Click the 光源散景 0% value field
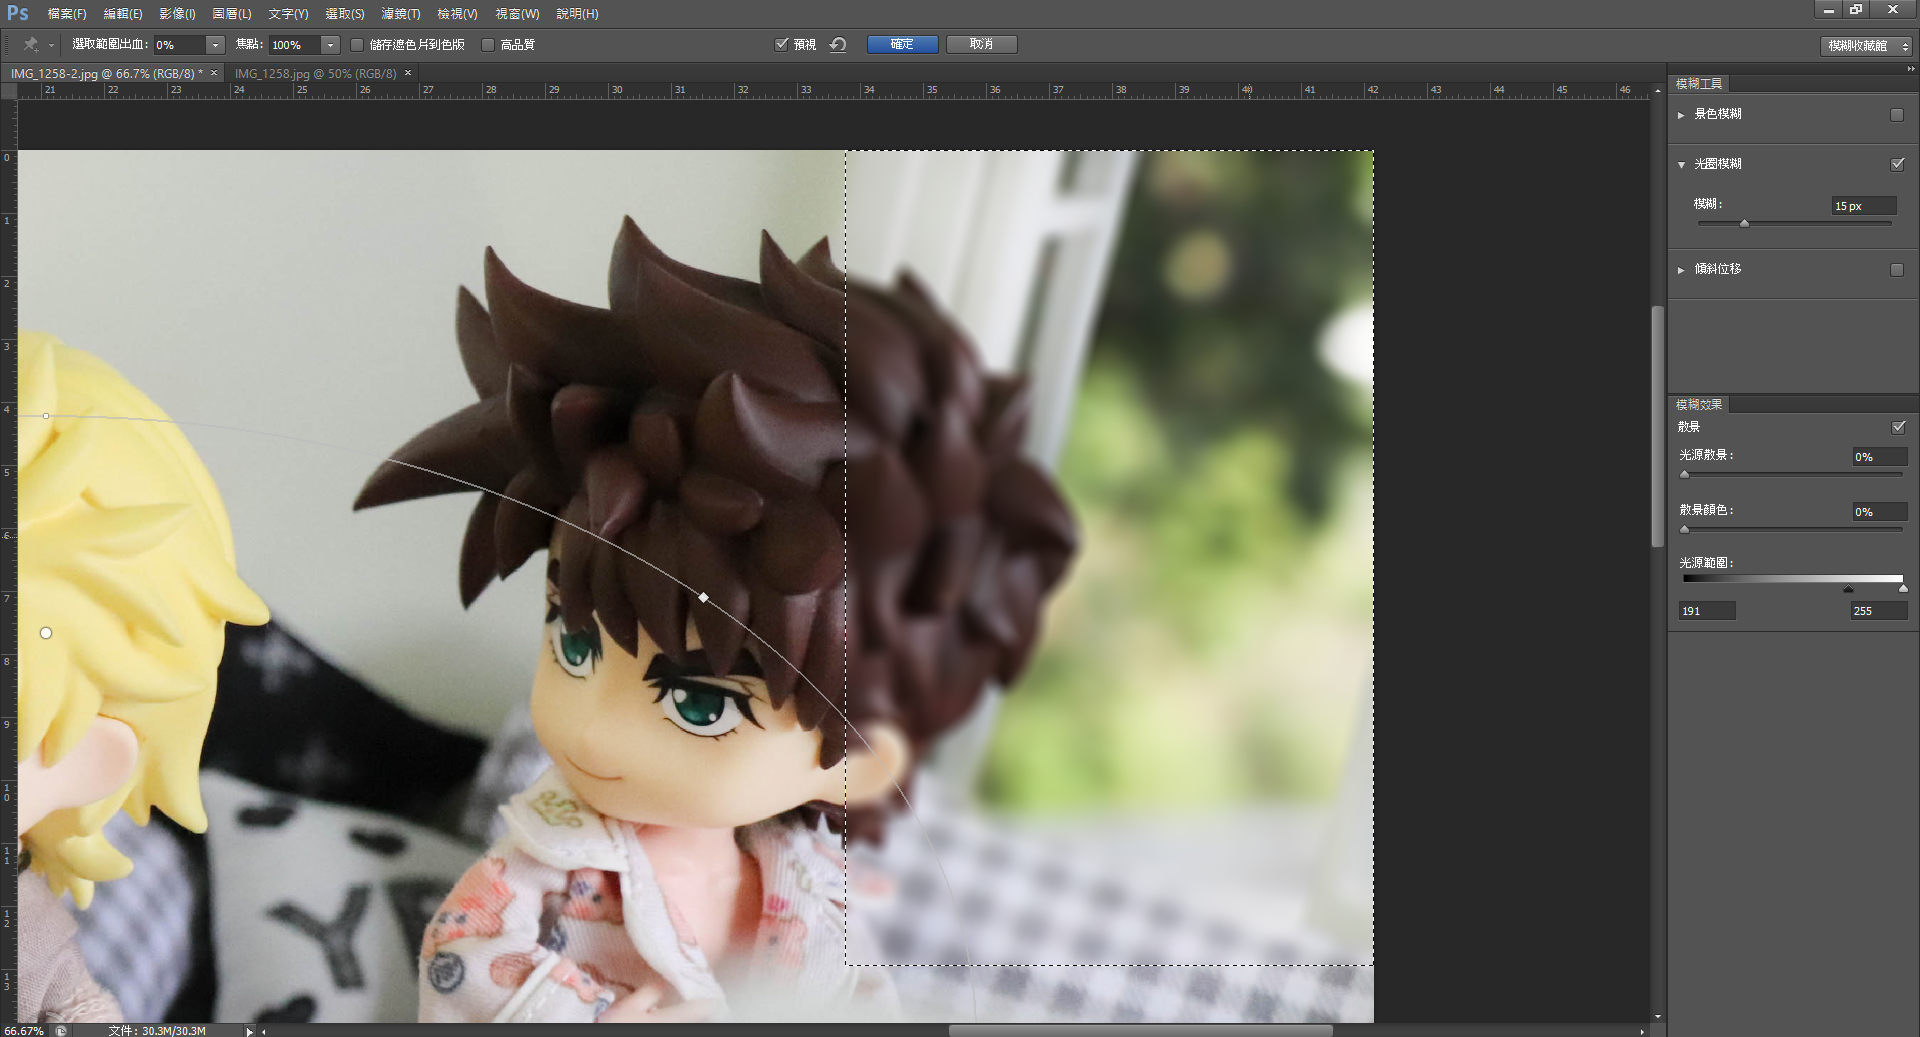The image size is (1920, 1037). [1880, 457]
